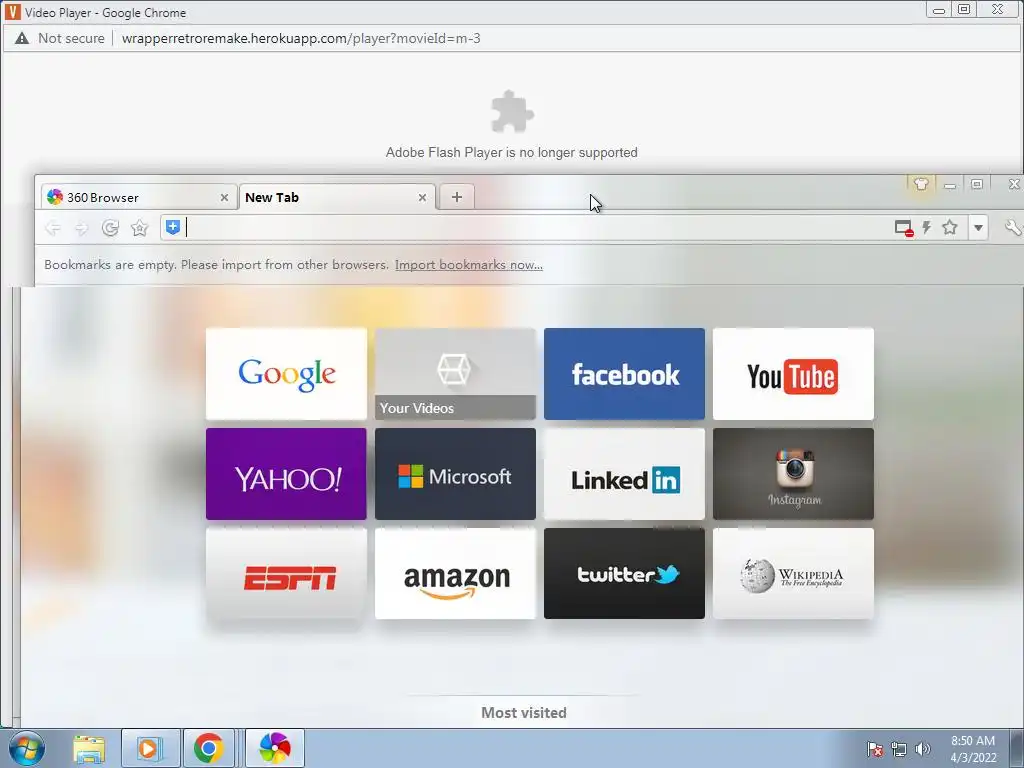The width and height of the screenshot is (1024, 768).
Task: Open the Instagram speed dial tile
Action: (x=793, y=474)
